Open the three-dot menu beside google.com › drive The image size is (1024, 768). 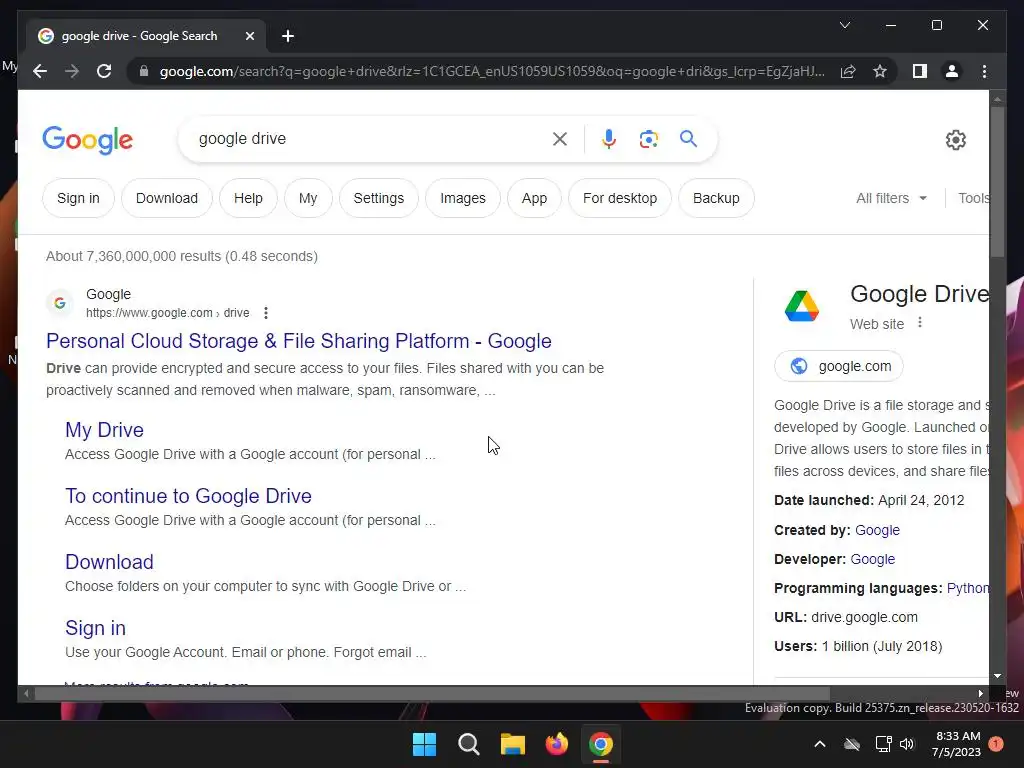point(266,313)
